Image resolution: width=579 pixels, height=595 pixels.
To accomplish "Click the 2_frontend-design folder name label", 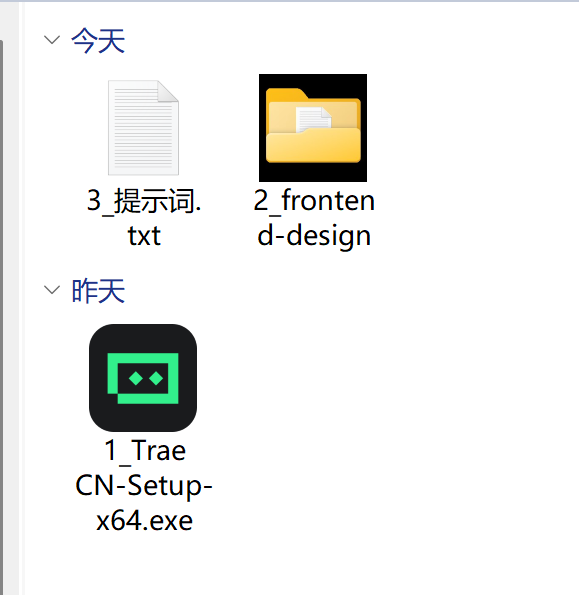I will point(314,217).
